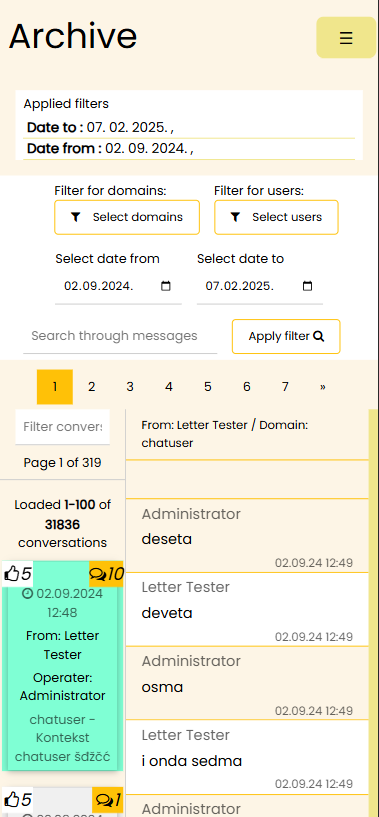379x817 pixels.
Task: Click the message 'deveta'
Action: (167, 613)
